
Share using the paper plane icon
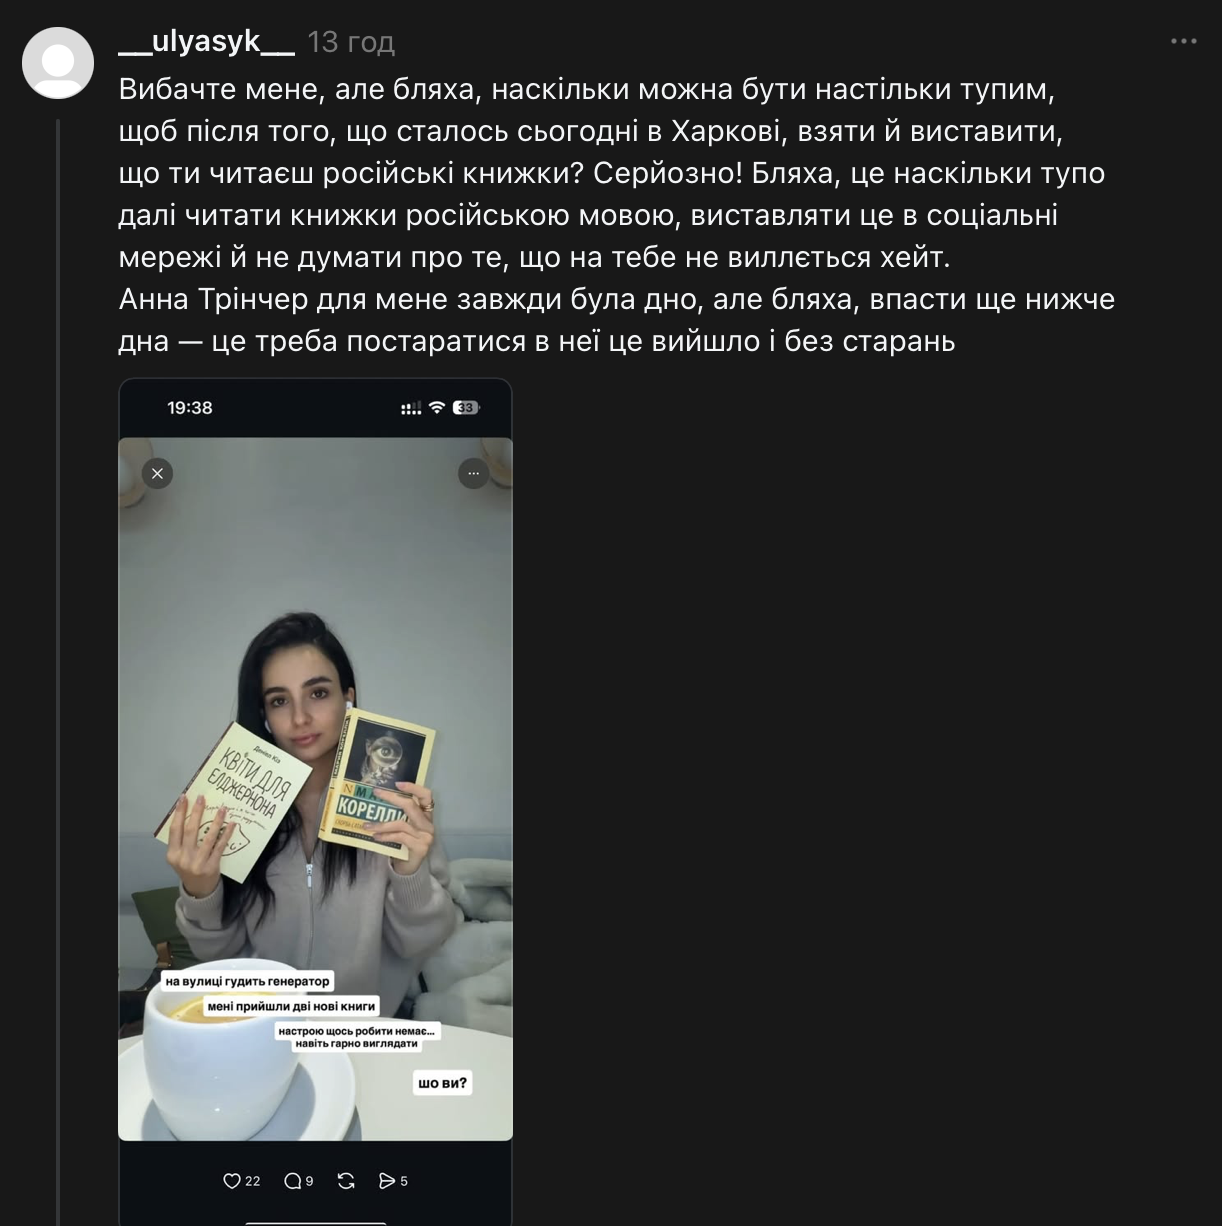[x=387, y=1181]
